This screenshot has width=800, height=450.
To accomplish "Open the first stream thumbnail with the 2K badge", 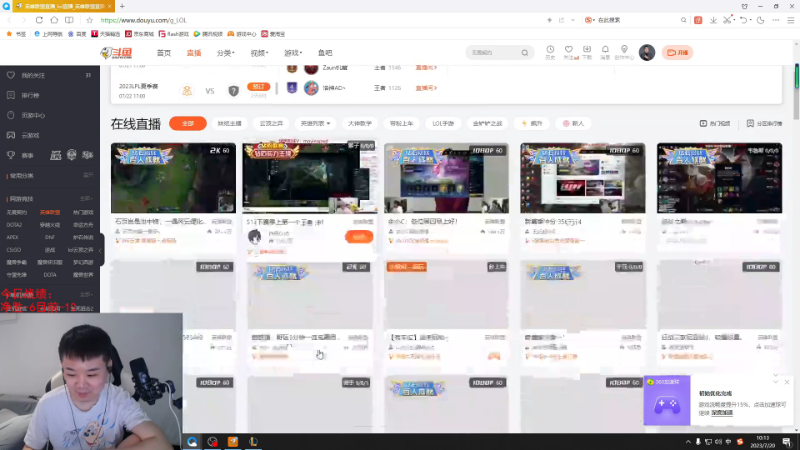I will (173, 178).
